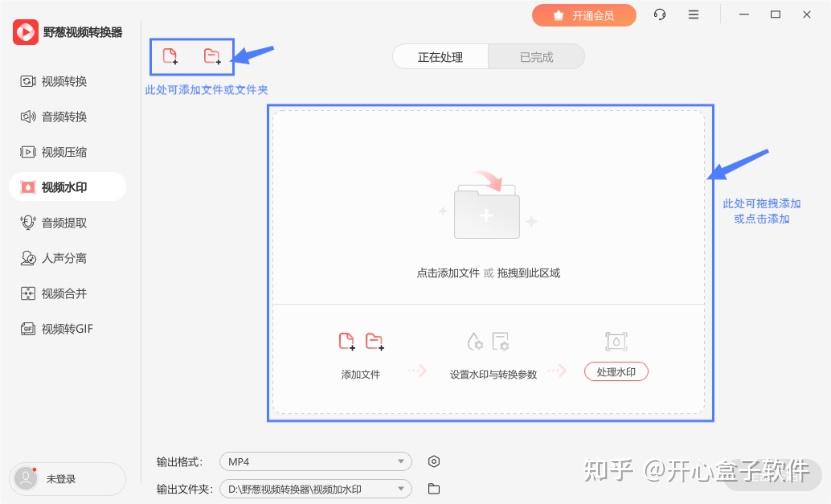Screen dimensions: 831x504
Task: Open the 输出格式 MP4 dropdown
Action: click(316, 462)
